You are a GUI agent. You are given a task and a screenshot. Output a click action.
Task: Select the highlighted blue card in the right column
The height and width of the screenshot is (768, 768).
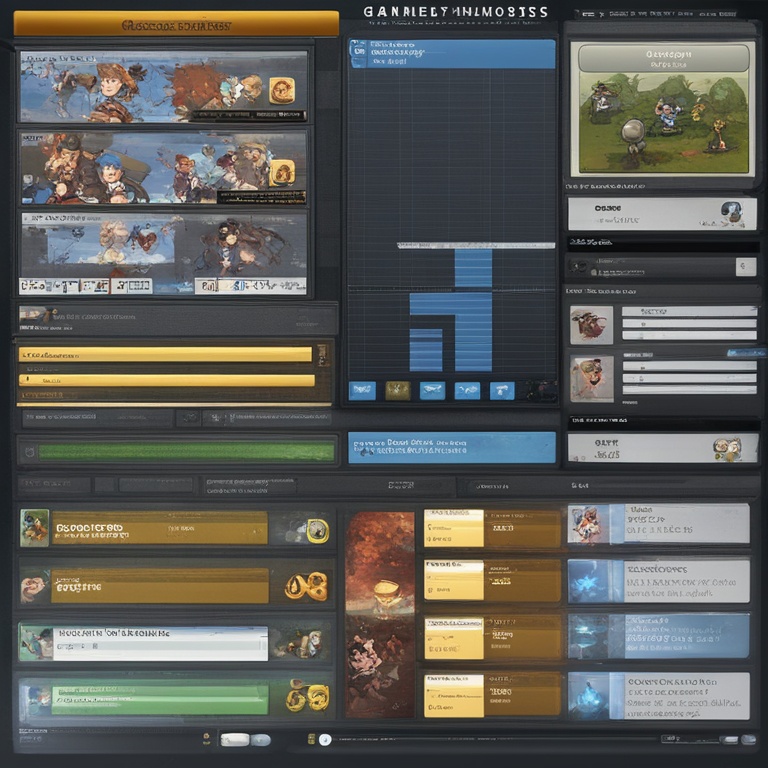659,635
